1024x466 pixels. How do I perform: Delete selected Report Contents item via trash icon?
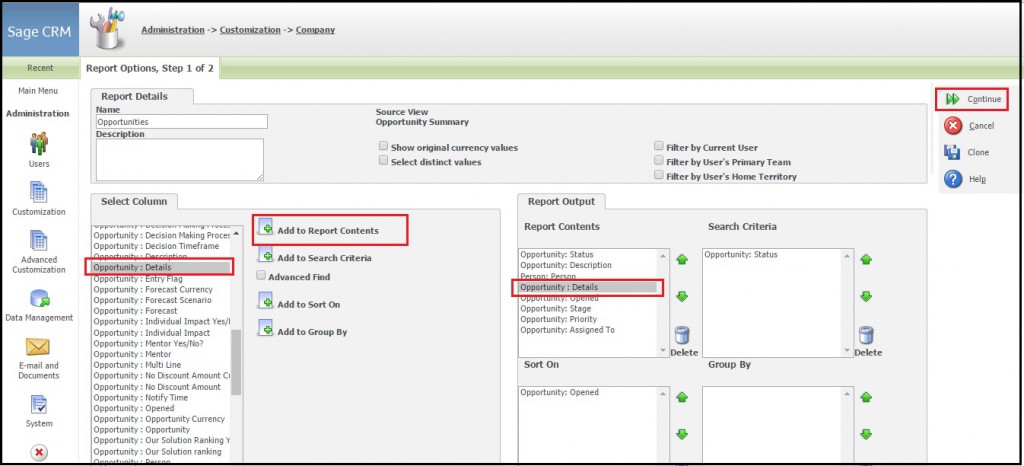[x=682, y=335]
